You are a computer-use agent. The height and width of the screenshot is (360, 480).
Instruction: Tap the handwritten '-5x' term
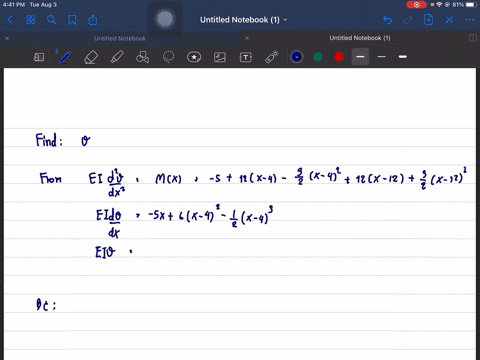coord(157,215)
